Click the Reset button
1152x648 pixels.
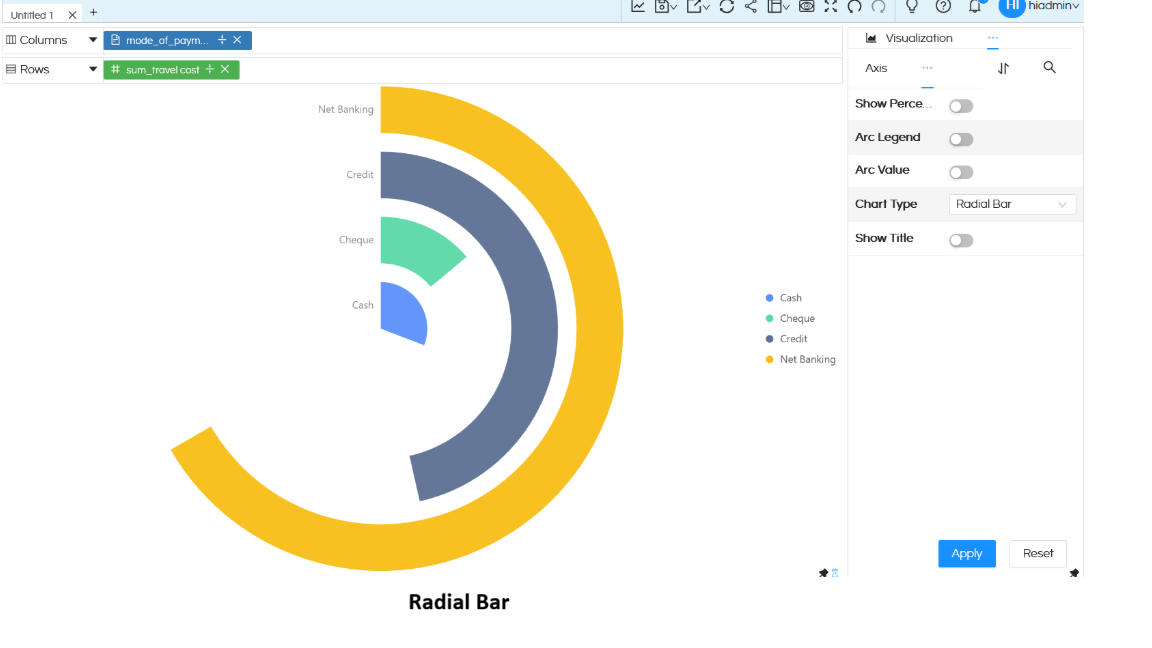point(1037,553)
